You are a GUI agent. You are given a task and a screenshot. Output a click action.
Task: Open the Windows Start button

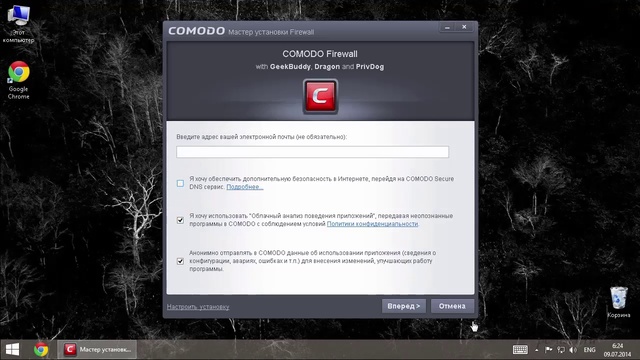point(12,349)
